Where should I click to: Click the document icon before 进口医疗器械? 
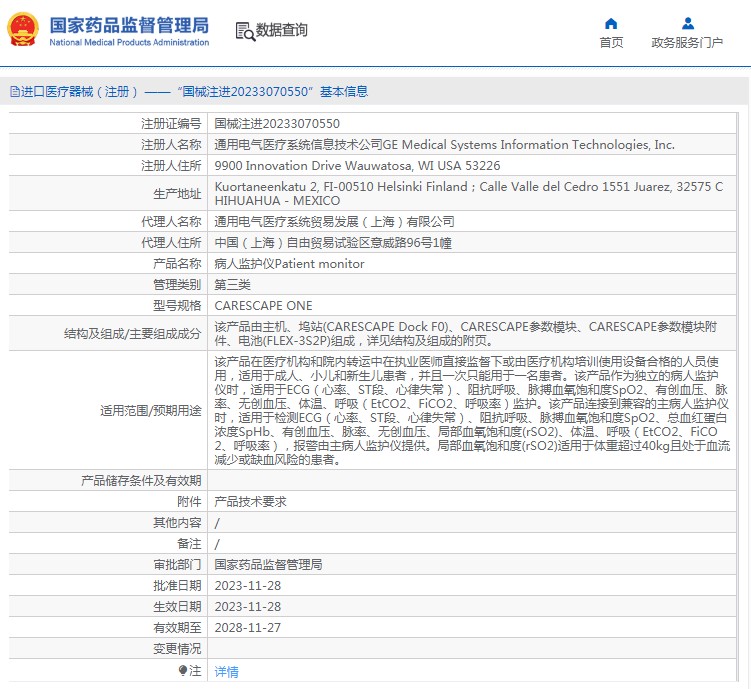(x=14, y=92)
